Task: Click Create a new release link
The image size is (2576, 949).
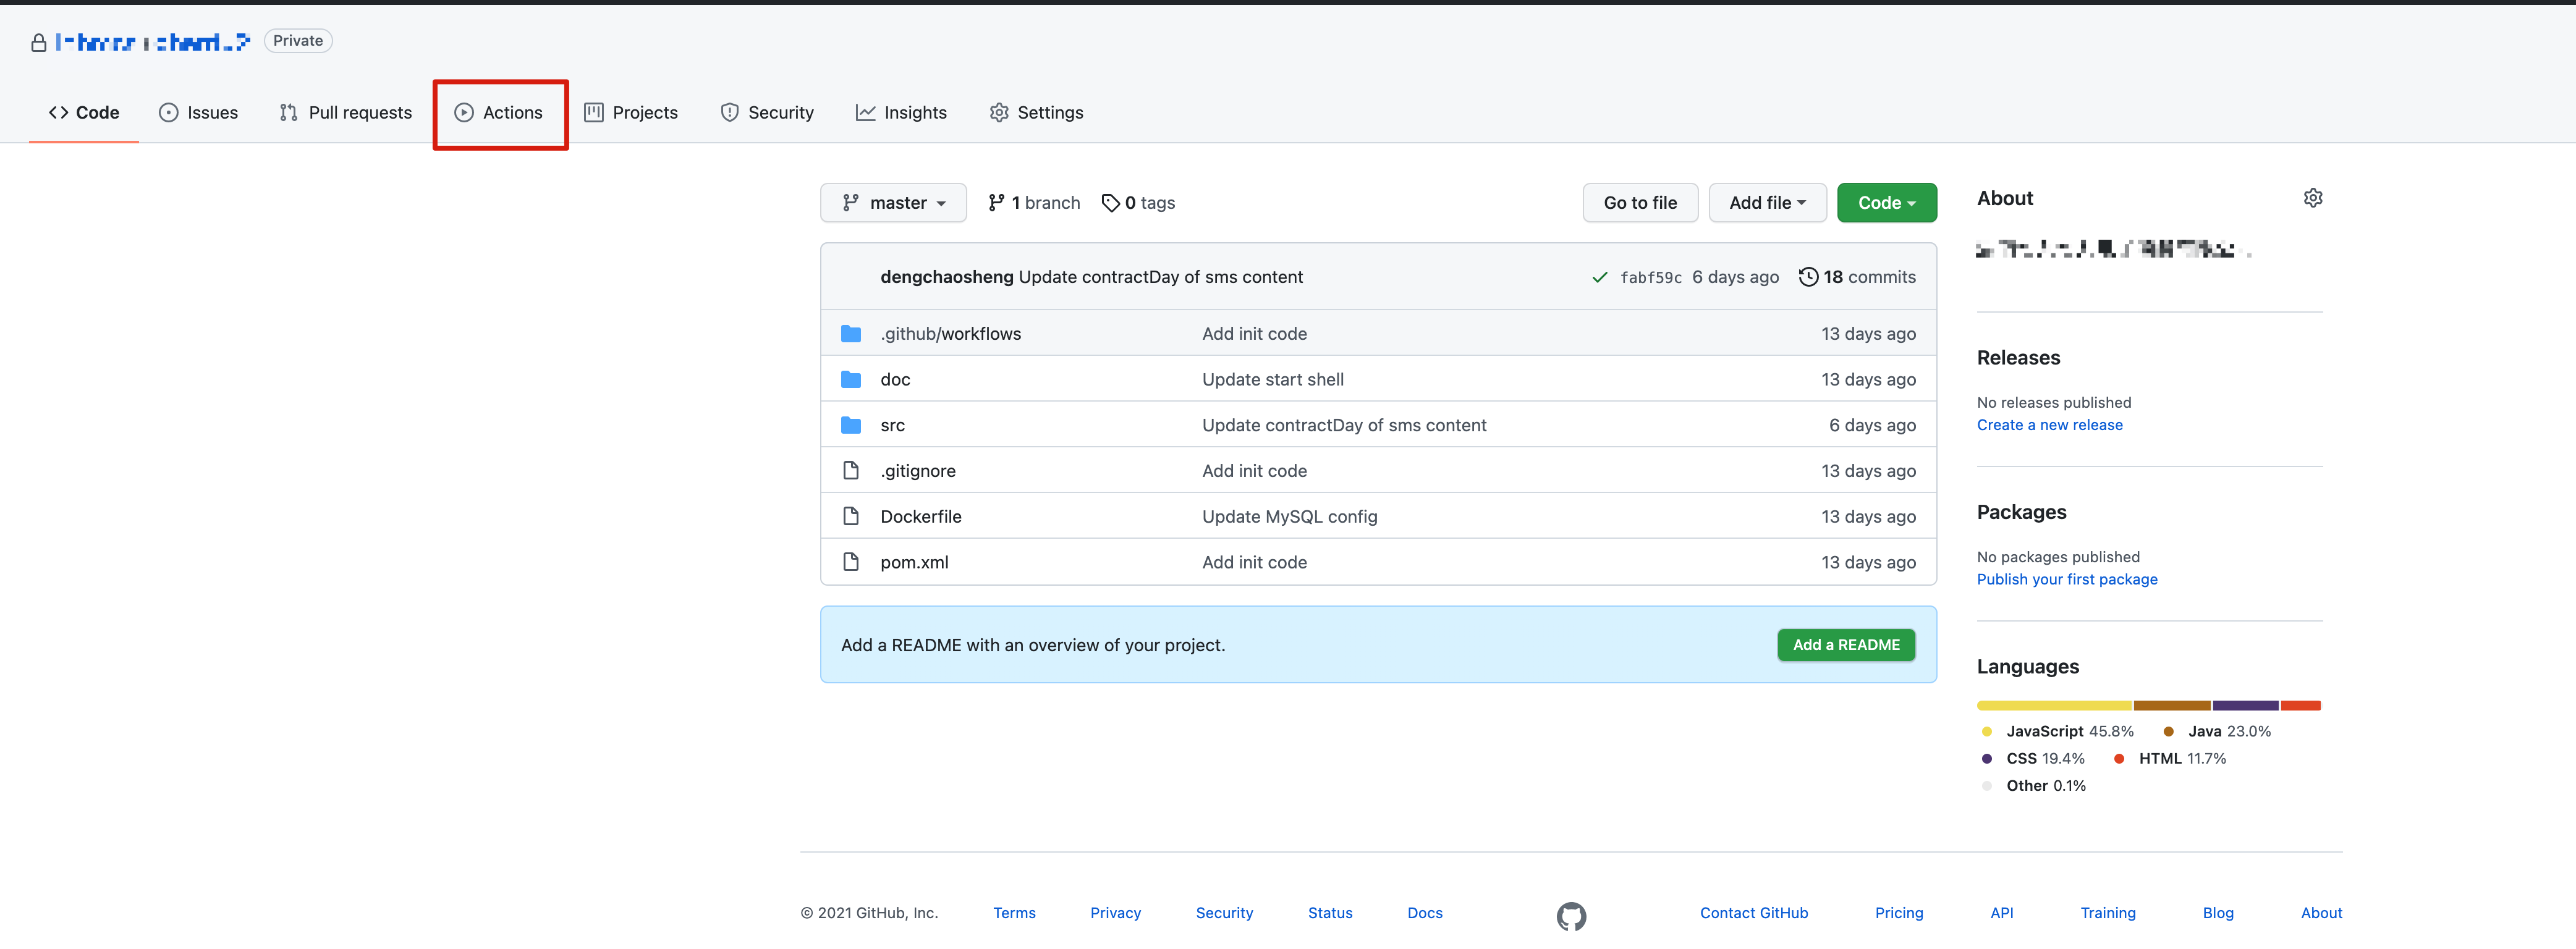Action: [x=2049, y=425]
